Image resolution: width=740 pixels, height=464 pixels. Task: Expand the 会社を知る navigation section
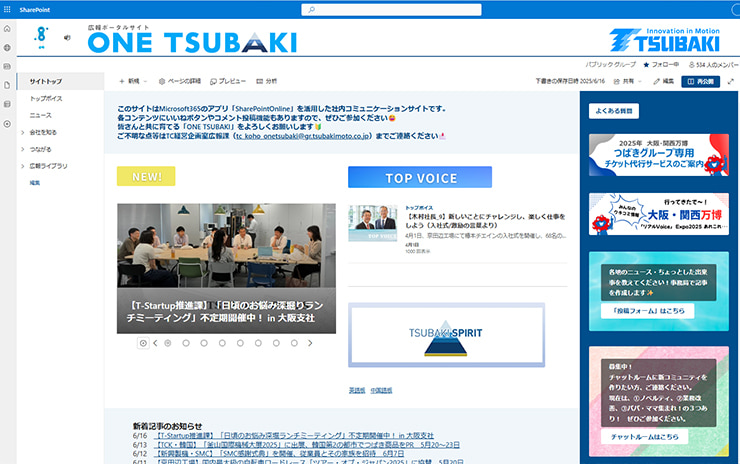click(x=22, y=132)
